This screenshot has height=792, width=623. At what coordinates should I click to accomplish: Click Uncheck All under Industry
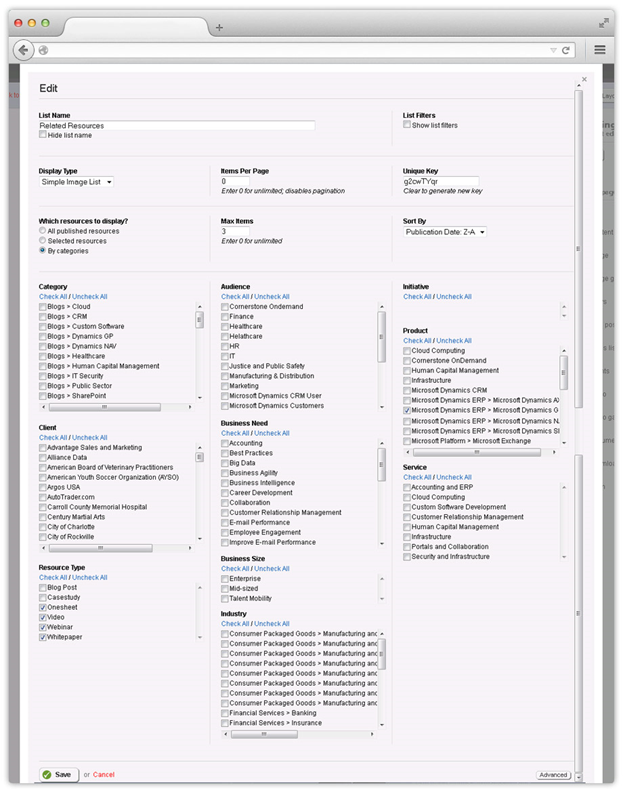click(x=272, y=623)
